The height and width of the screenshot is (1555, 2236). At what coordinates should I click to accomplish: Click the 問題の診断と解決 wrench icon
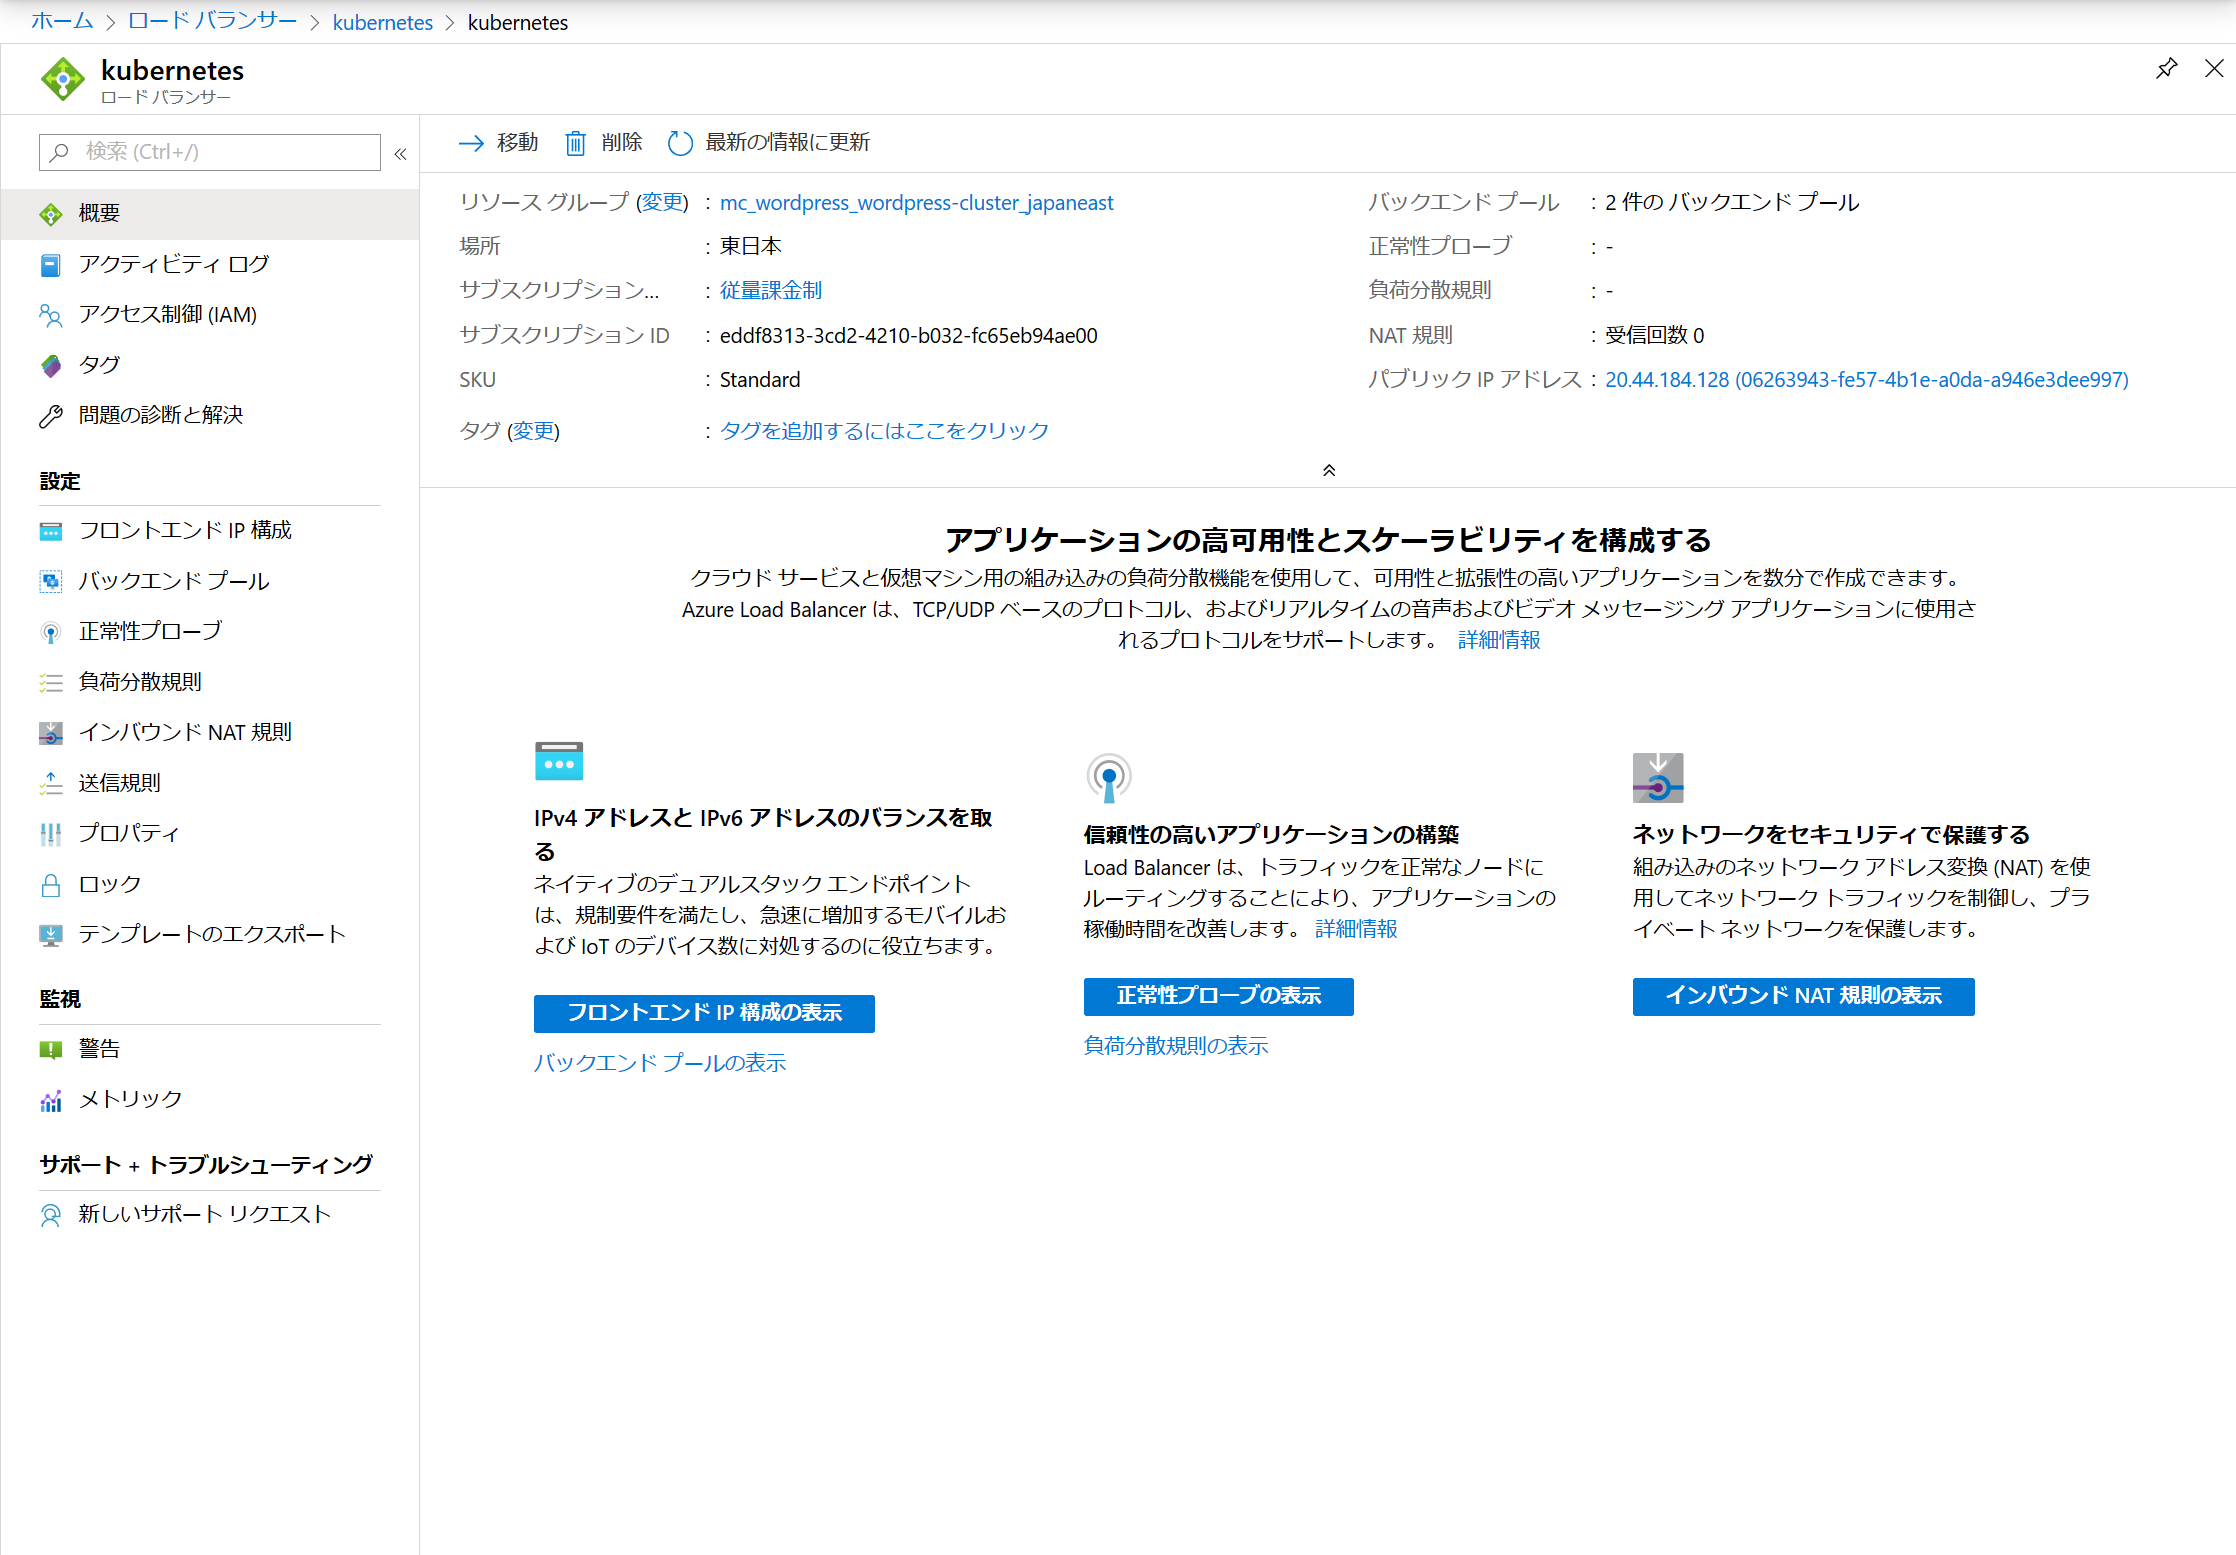[51, 416]
